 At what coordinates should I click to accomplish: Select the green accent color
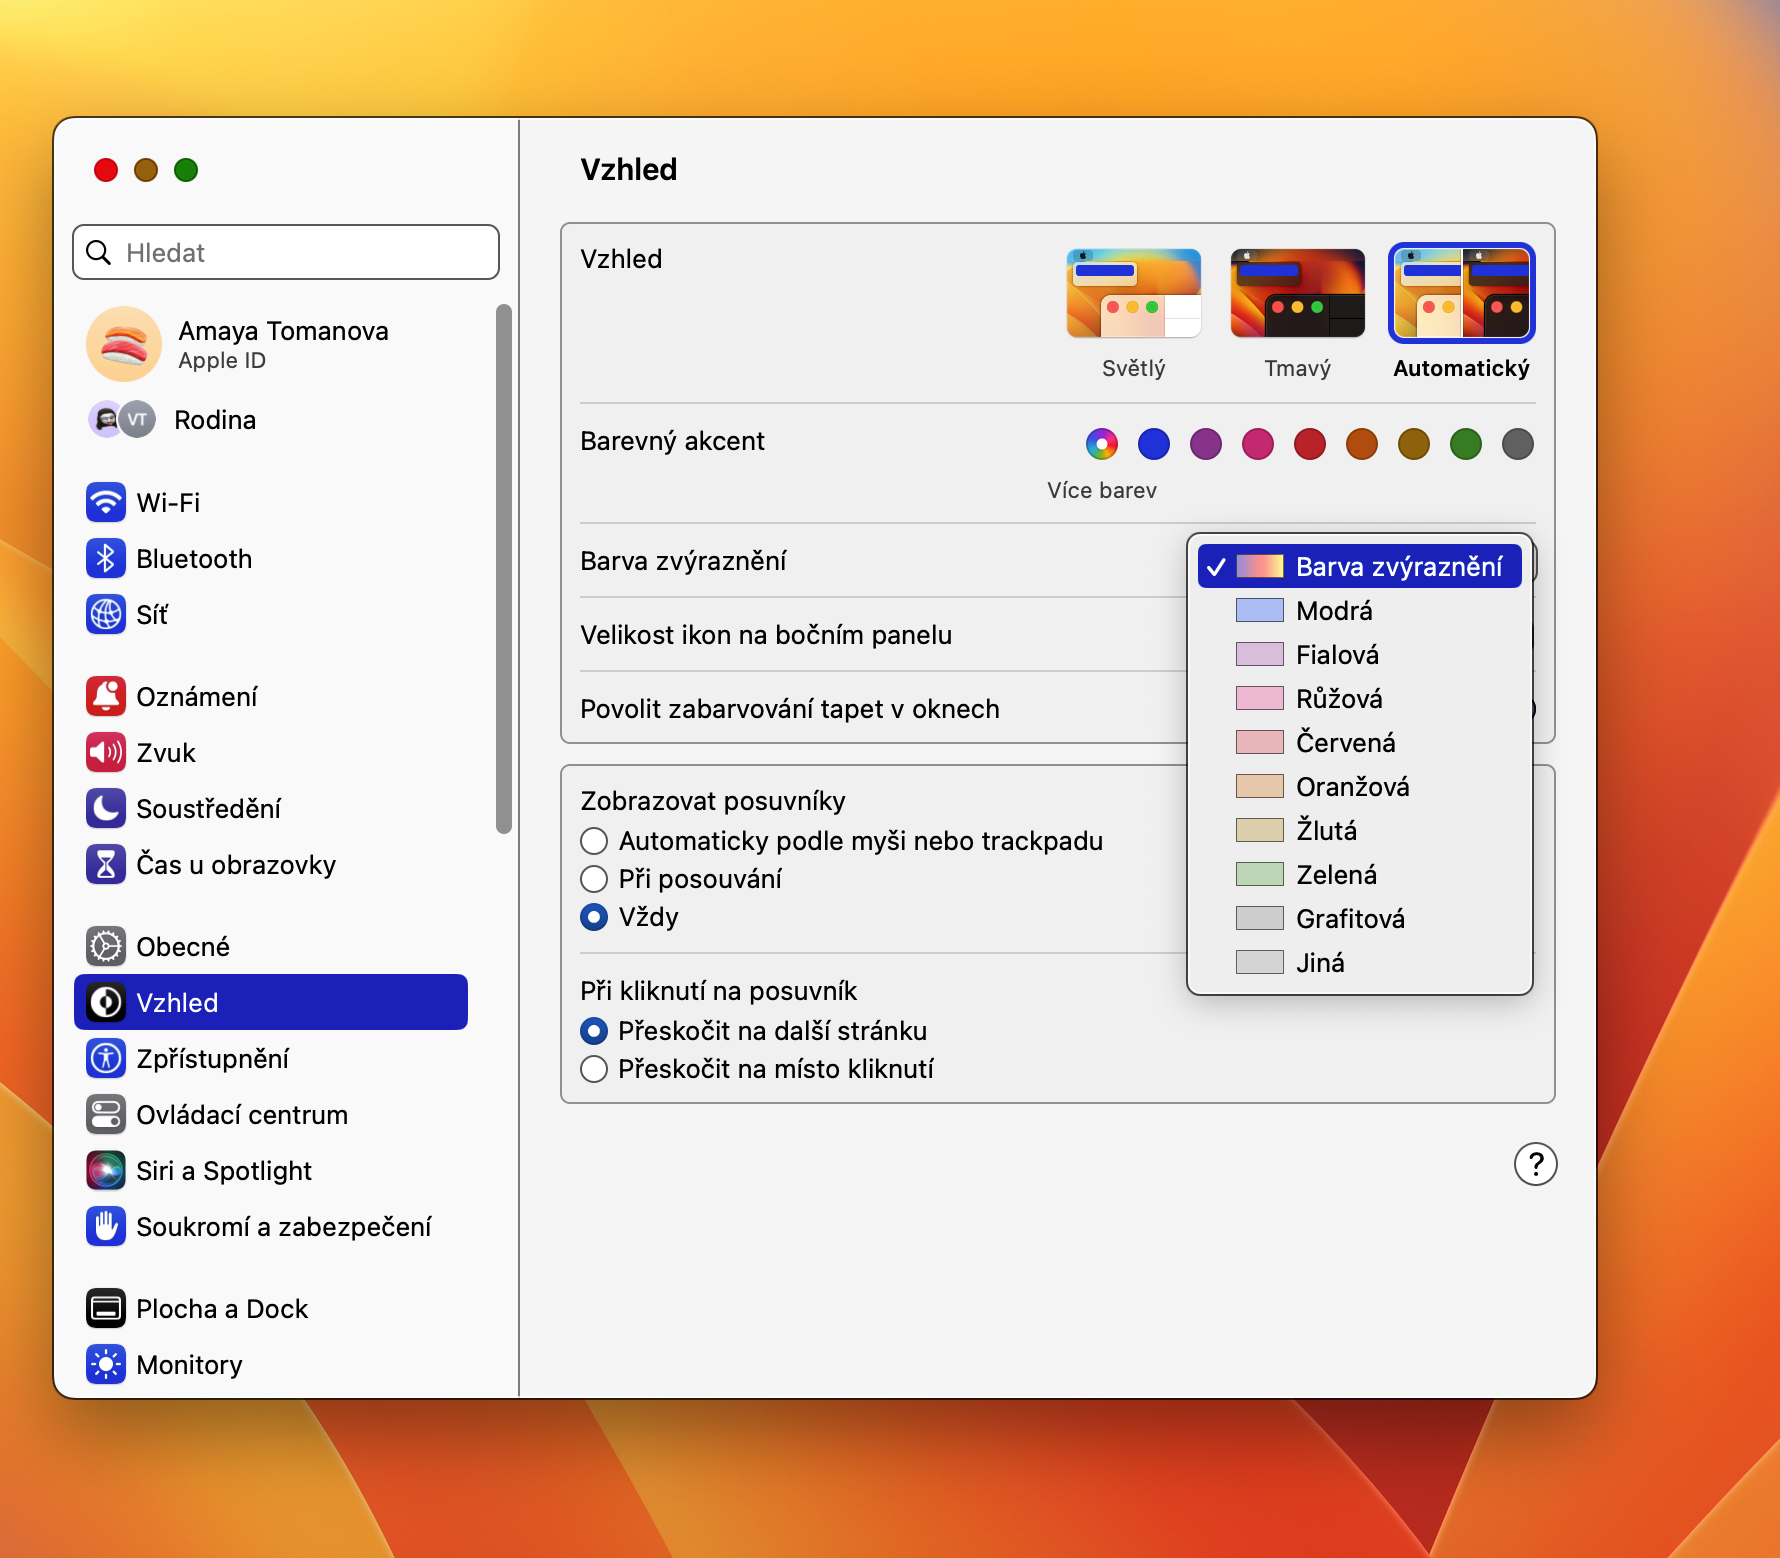(x=1466, y=444)
